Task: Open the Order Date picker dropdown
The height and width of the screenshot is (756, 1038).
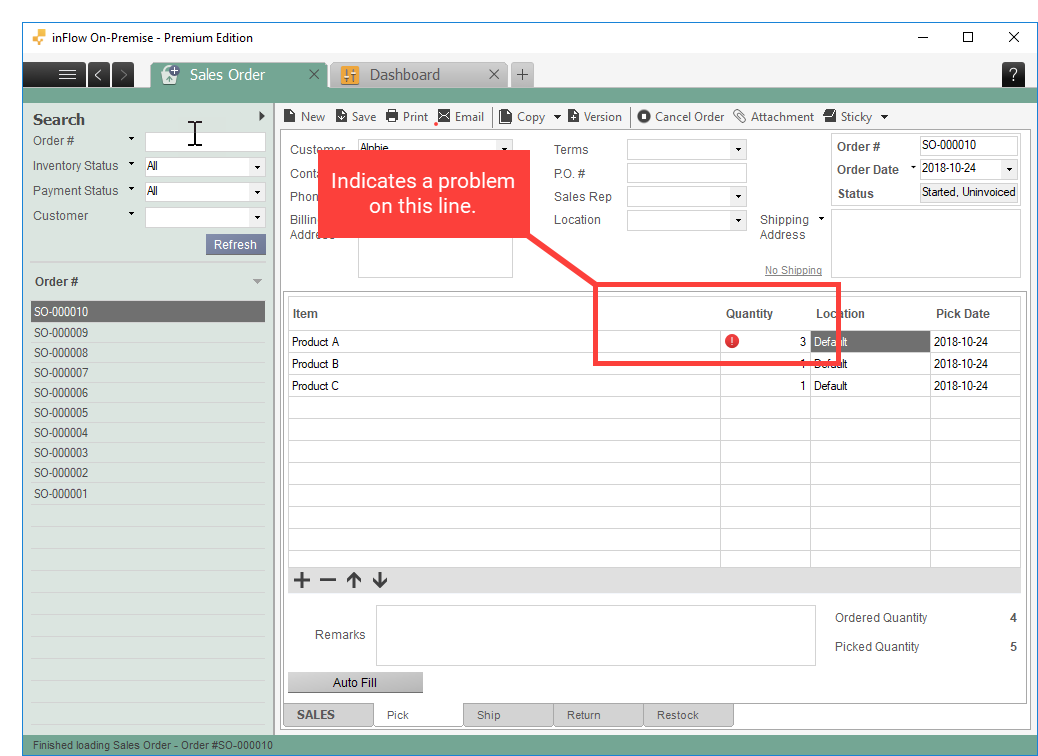Action: point(1009,169)
